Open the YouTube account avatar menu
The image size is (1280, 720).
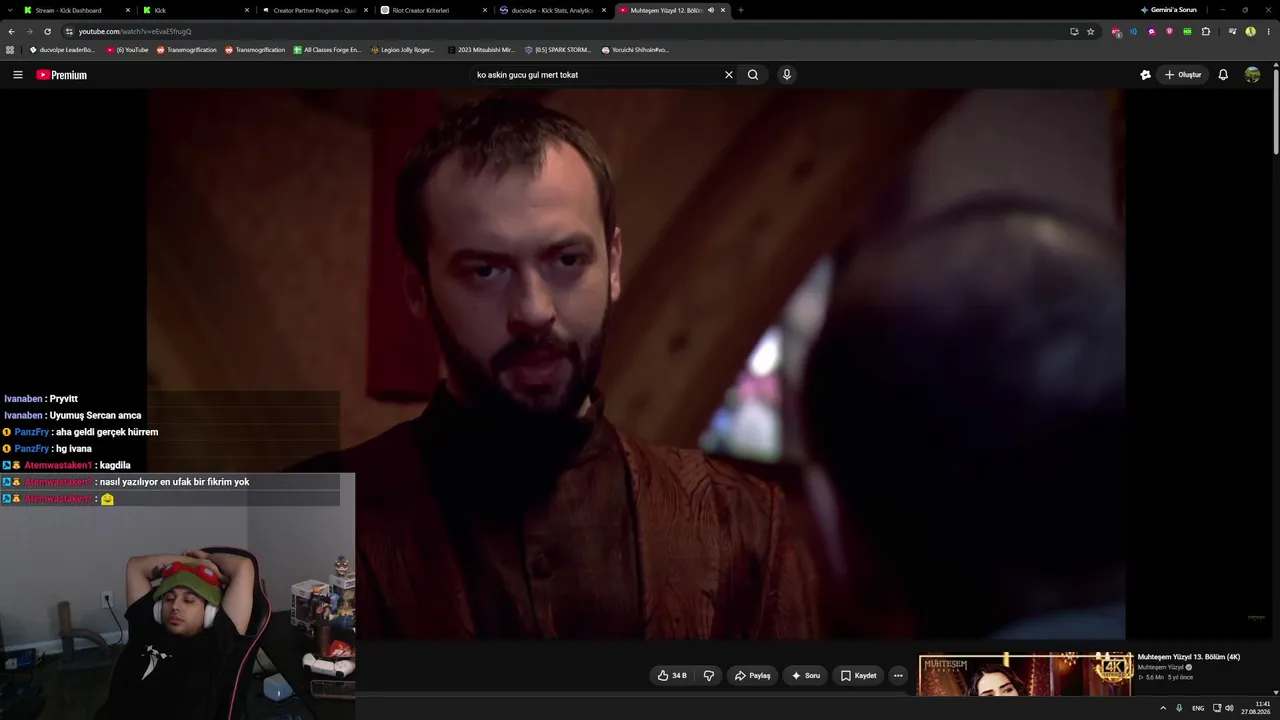tap(1252, 75)
